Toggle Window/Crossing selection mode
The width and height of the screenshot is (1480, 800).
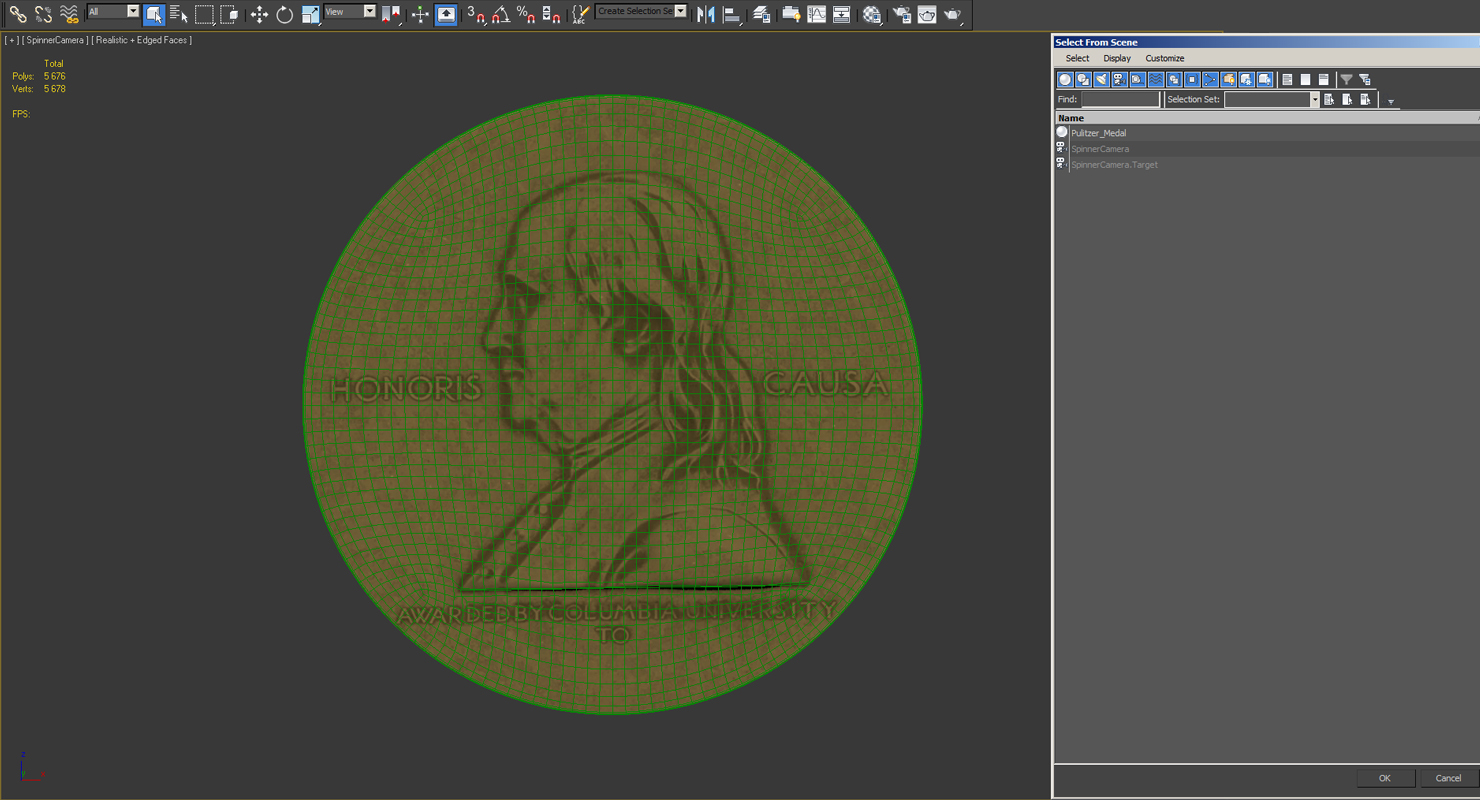(229, 14)
